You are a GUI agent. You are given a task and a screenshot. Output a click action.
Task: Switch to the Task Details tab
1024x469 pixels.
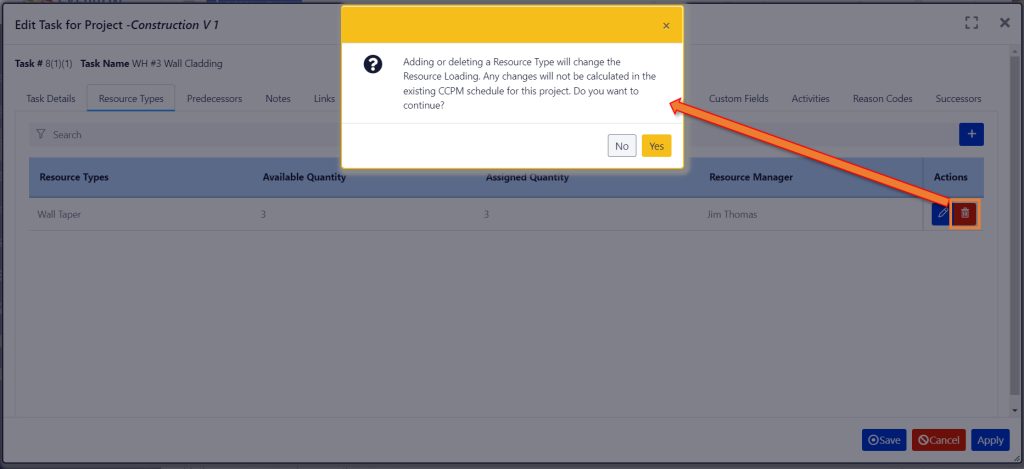tap(51, 99)
